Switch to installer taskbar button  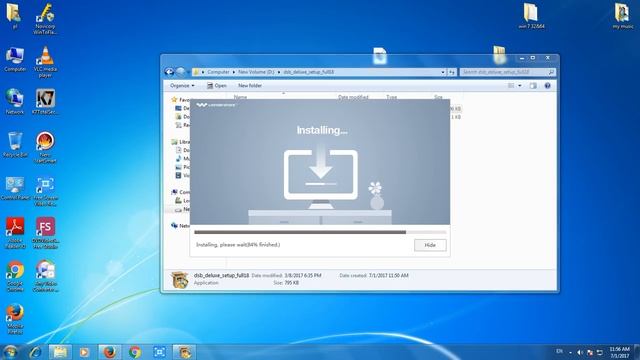point(184,352)
